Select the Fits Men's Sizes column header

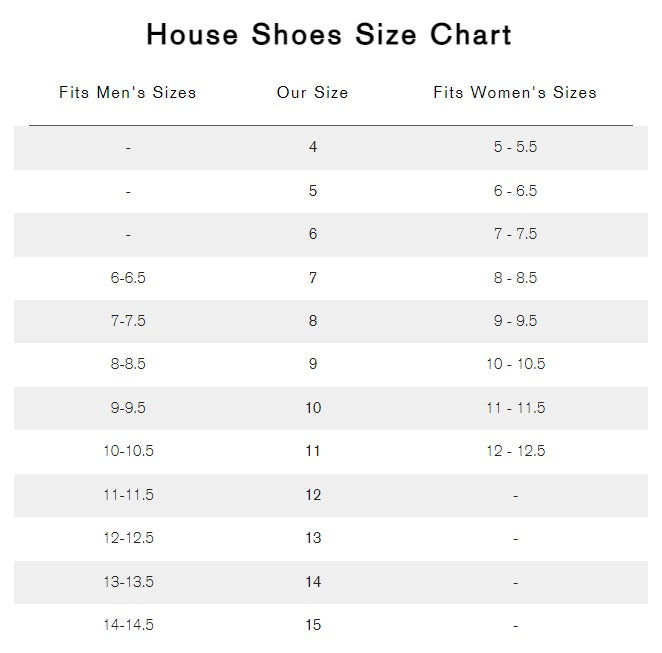click(x=128, y=93)
